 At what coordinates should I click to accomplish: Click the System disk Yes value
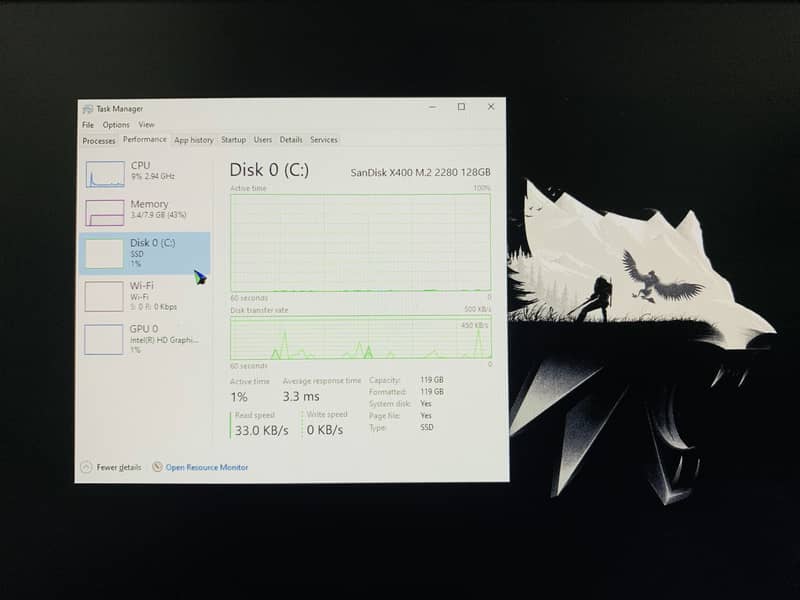[426, 404]
